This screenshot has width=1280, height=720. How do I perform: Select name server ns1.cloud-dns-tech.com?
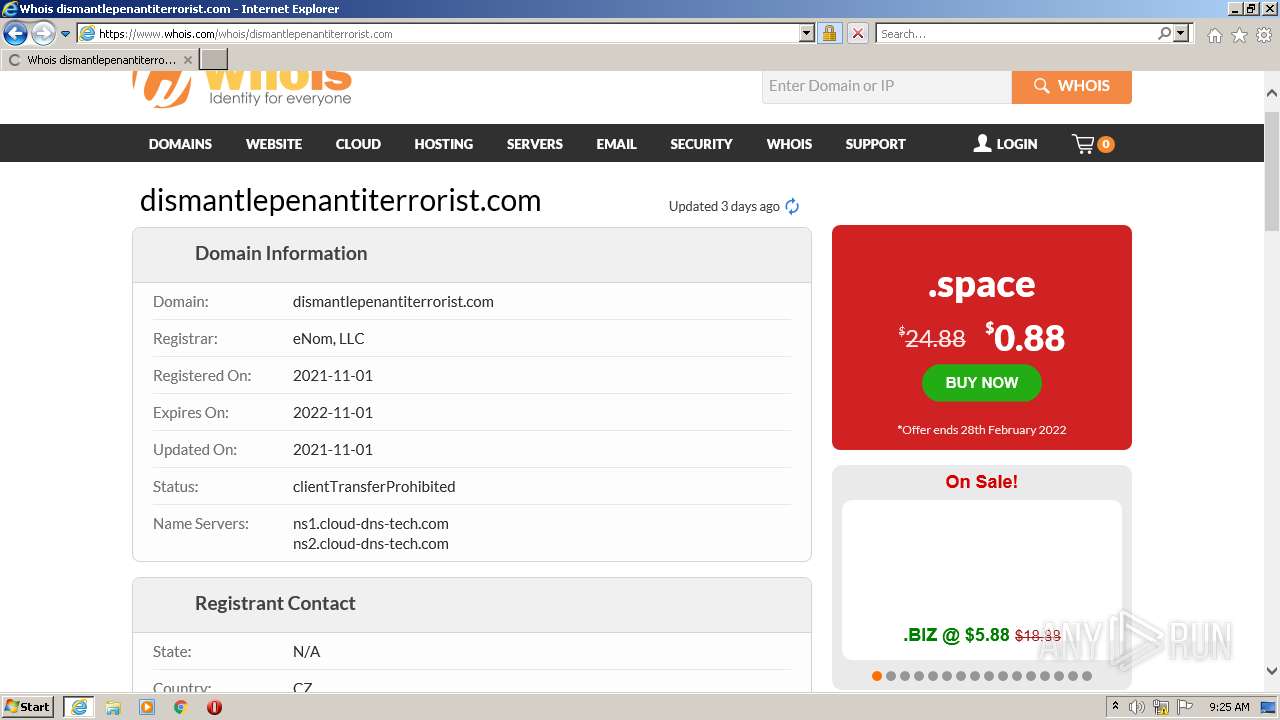click(x=371, y=524)
